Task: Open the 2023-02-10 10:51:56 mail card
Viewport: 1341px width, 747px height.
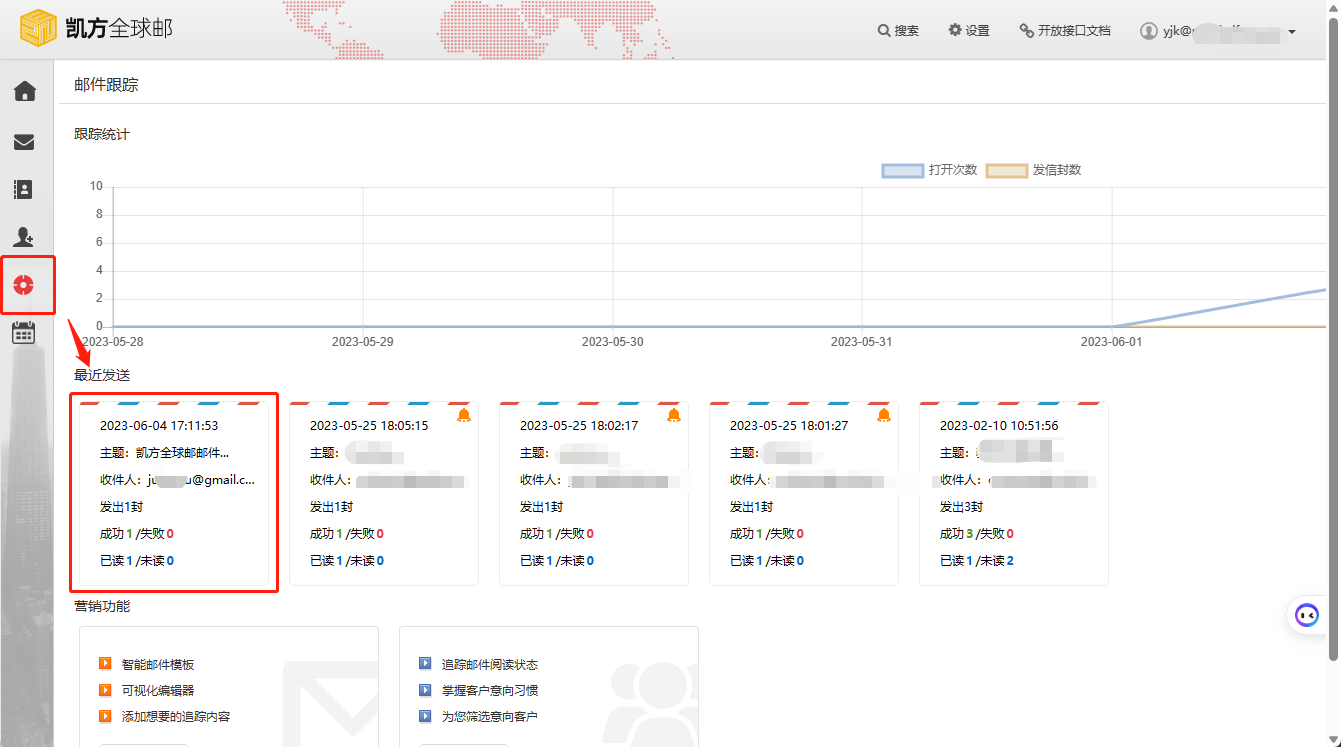Action: coord(1014,493)
